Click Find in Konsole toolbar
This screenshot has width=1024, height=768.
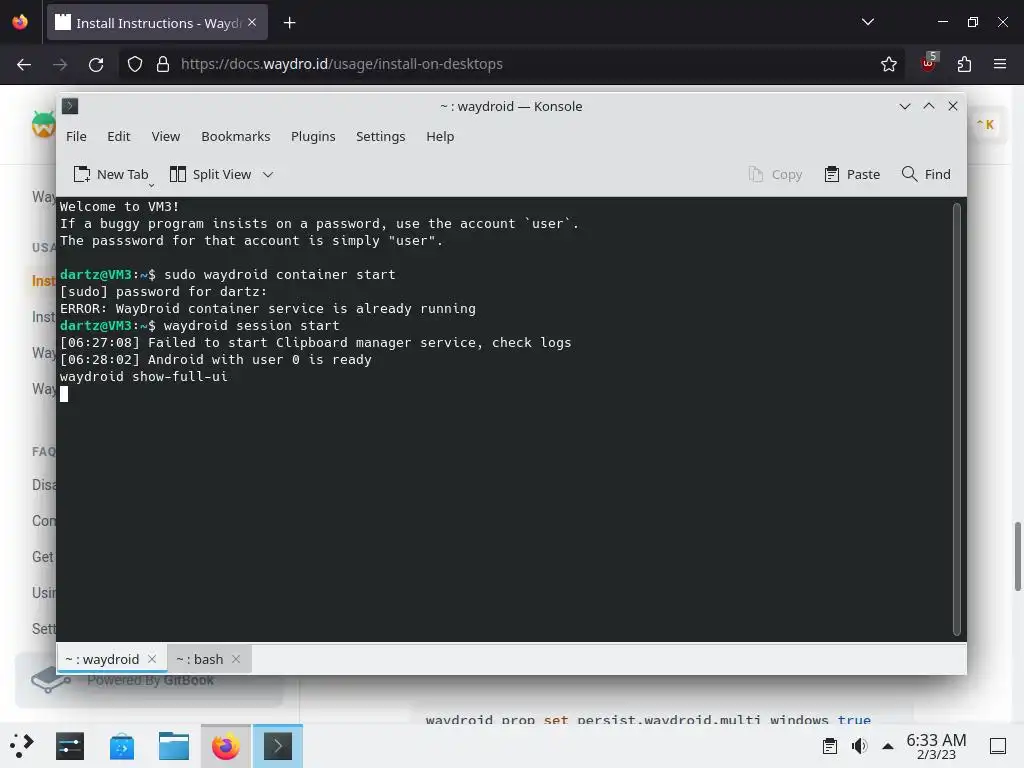coord(926,174)
